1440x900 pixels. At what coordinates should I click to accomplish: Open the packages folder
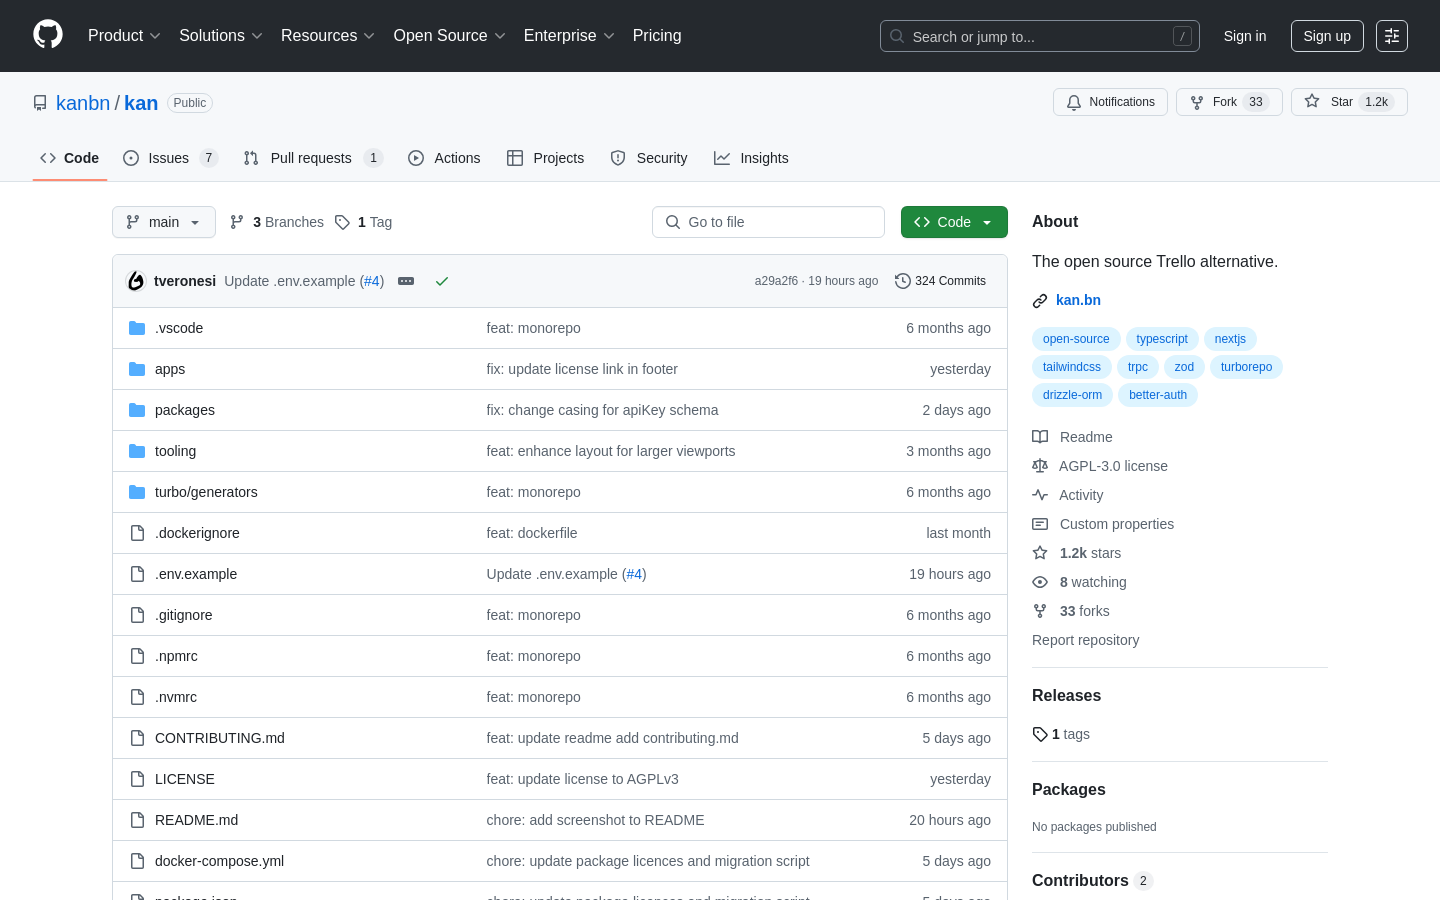click(185, 410)
